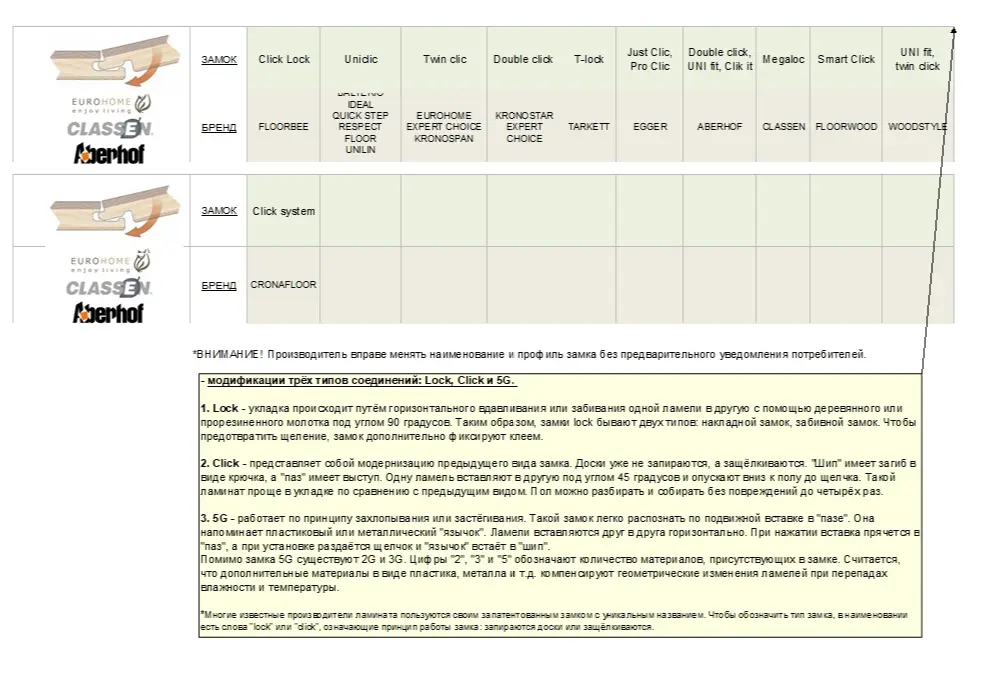
Task: Follow the ЗАМОК link beside Click system
Action: [219, 211]
